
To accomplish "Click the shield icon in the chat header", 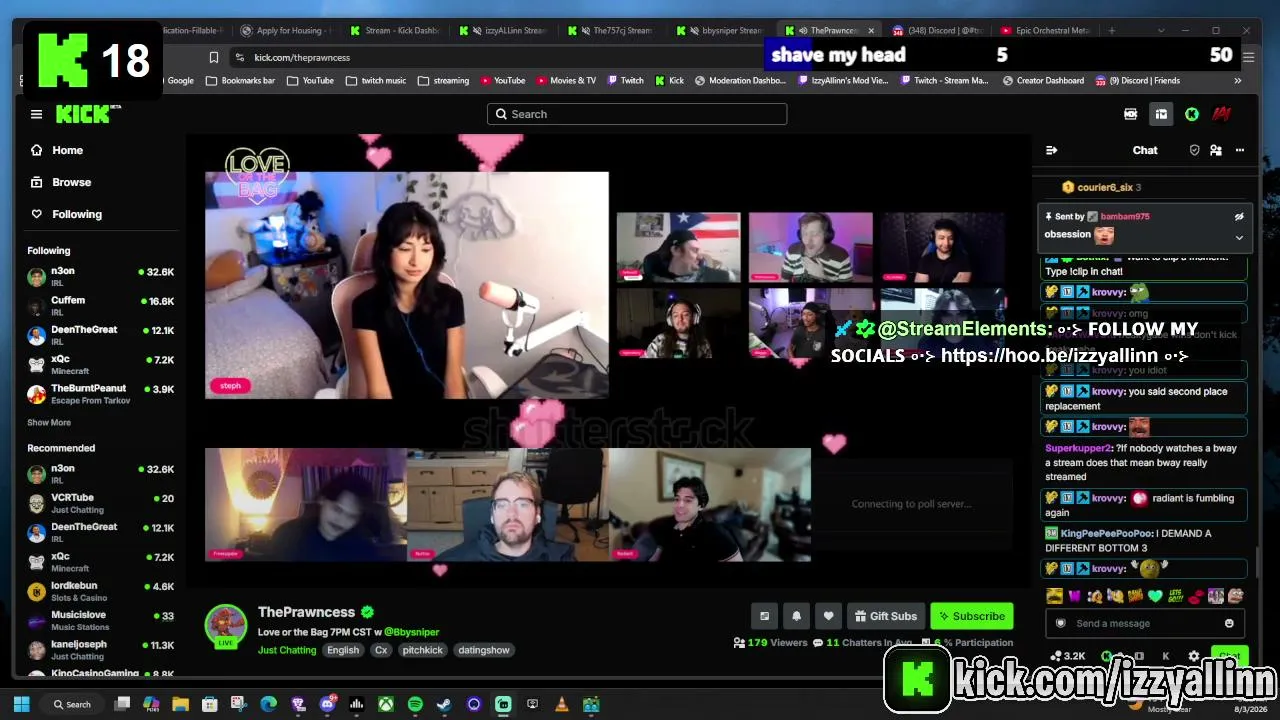I will coord(1194,150).
